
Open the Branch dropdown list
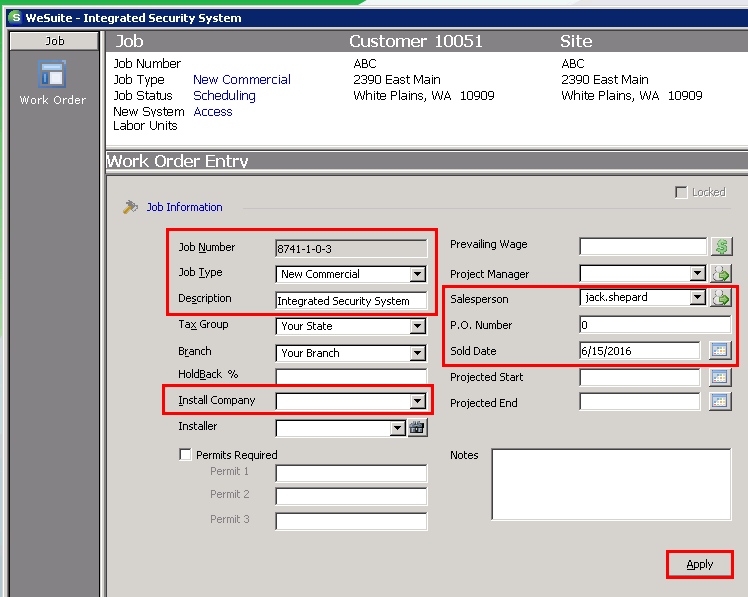click(x=417, y=353)
